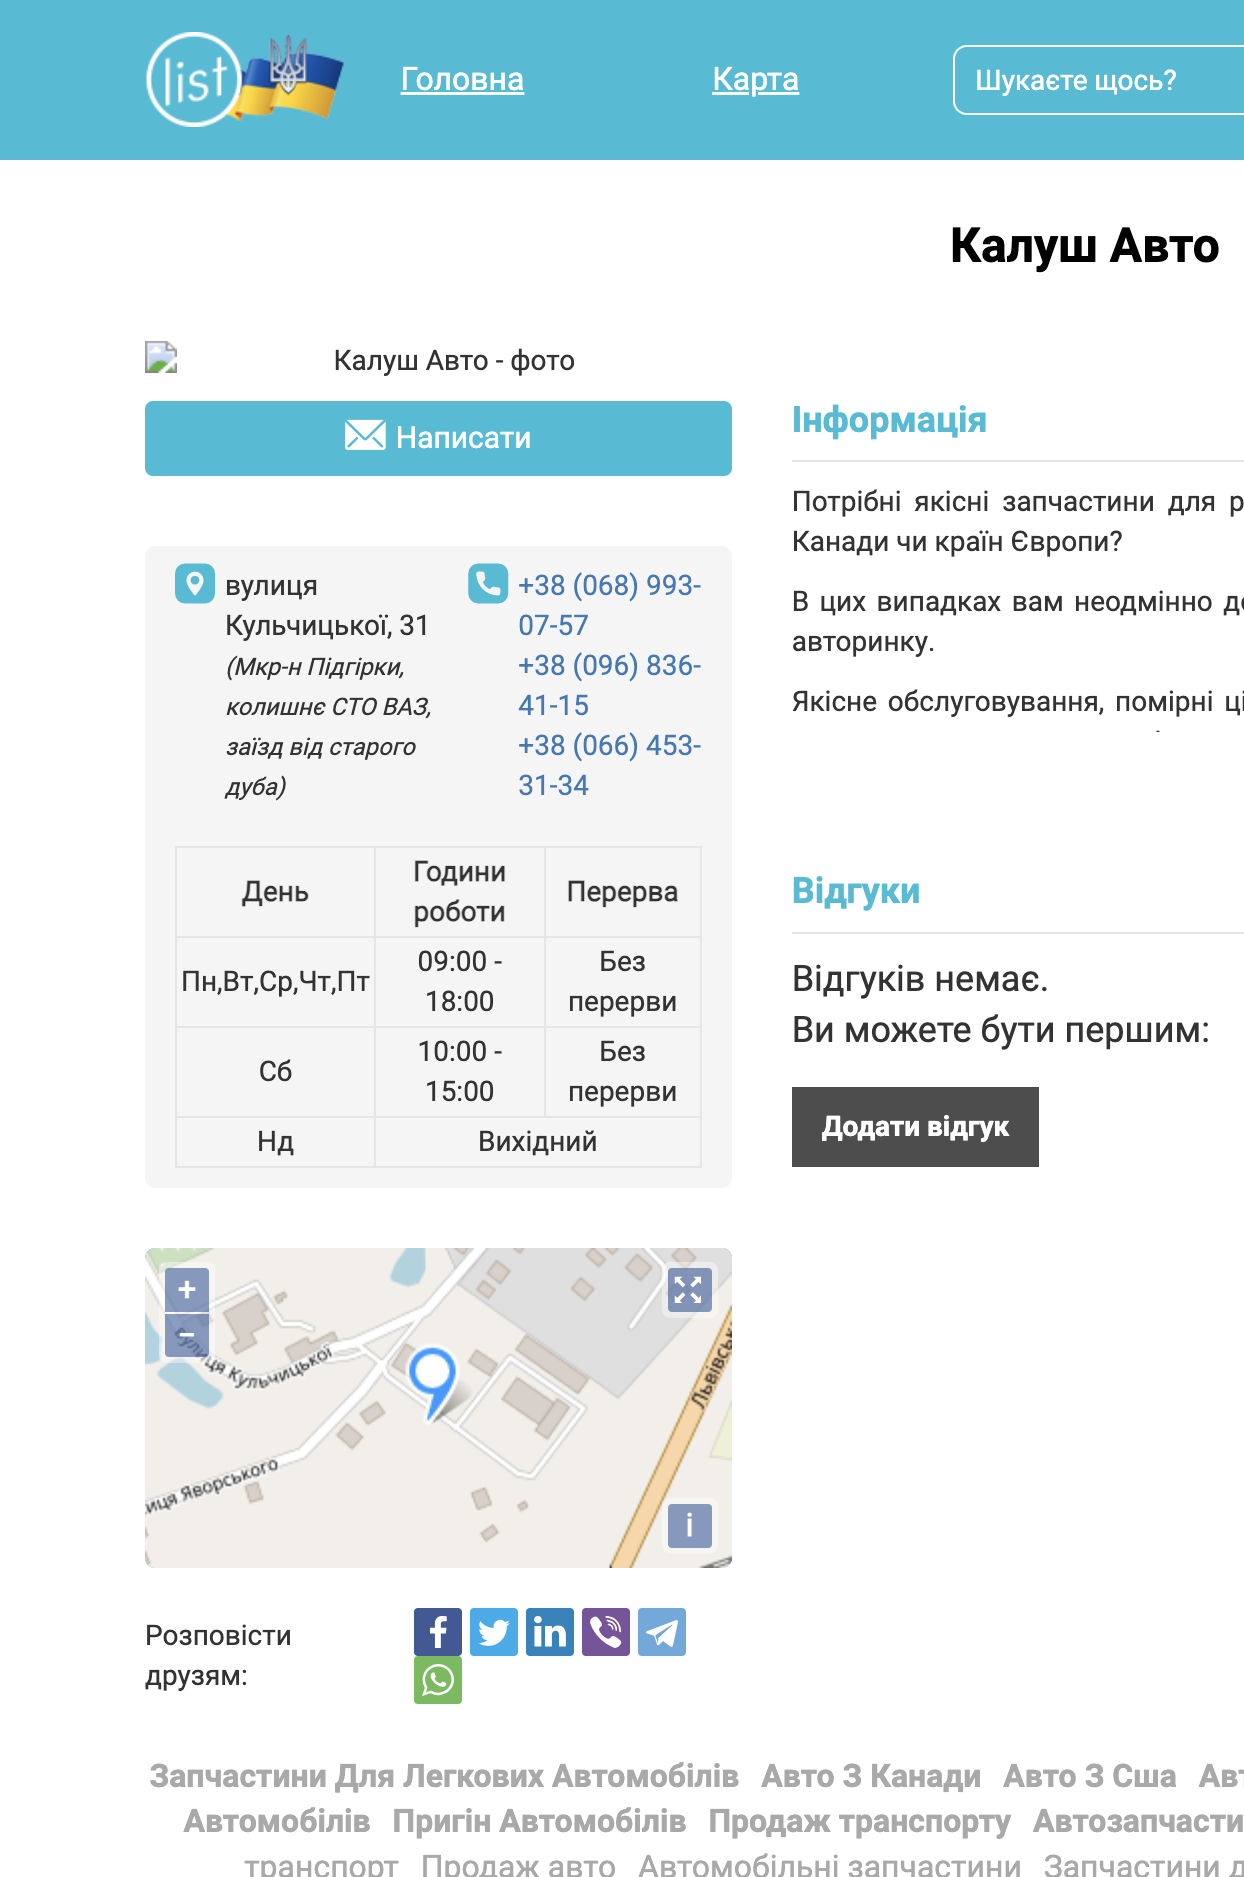1244x1877 pixels.
Task: Zoom out on the map
Action: 187,1335
